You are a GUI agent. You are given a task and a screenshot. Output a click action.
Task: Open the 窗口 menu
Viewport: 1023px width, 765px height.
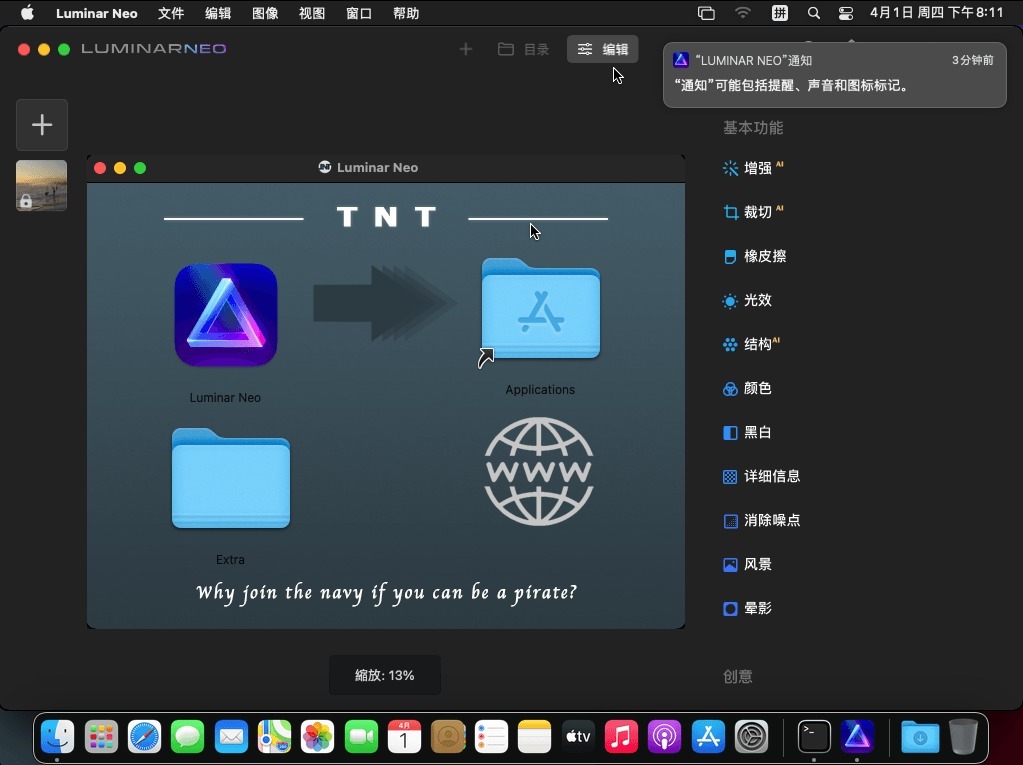click(x=359, y=13)
